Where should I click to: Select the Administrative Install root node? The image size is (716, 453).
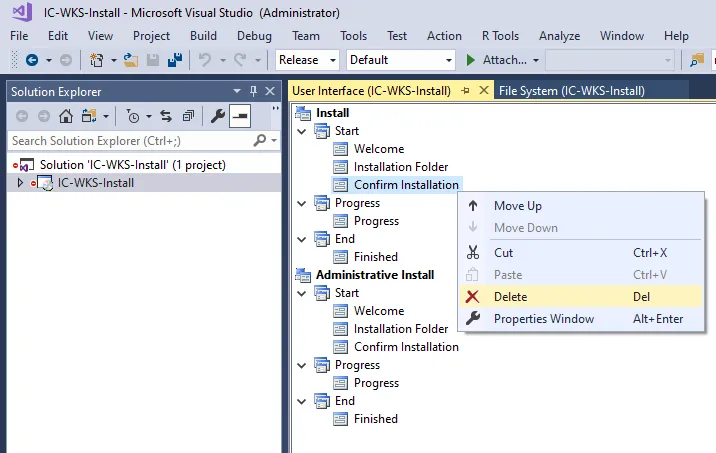pyautogui.click(x=375, y=275)
